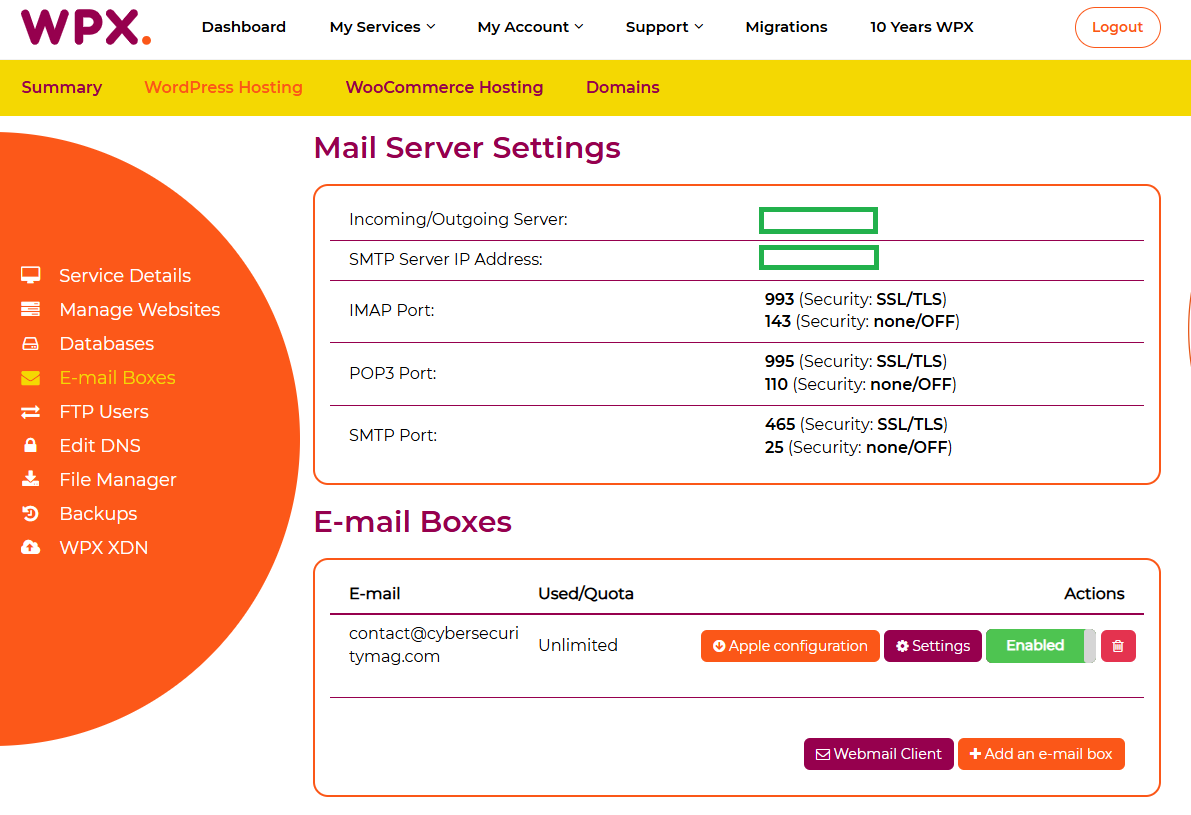Click the POP3 port 995 SSL/TLS line

[855, 362]
